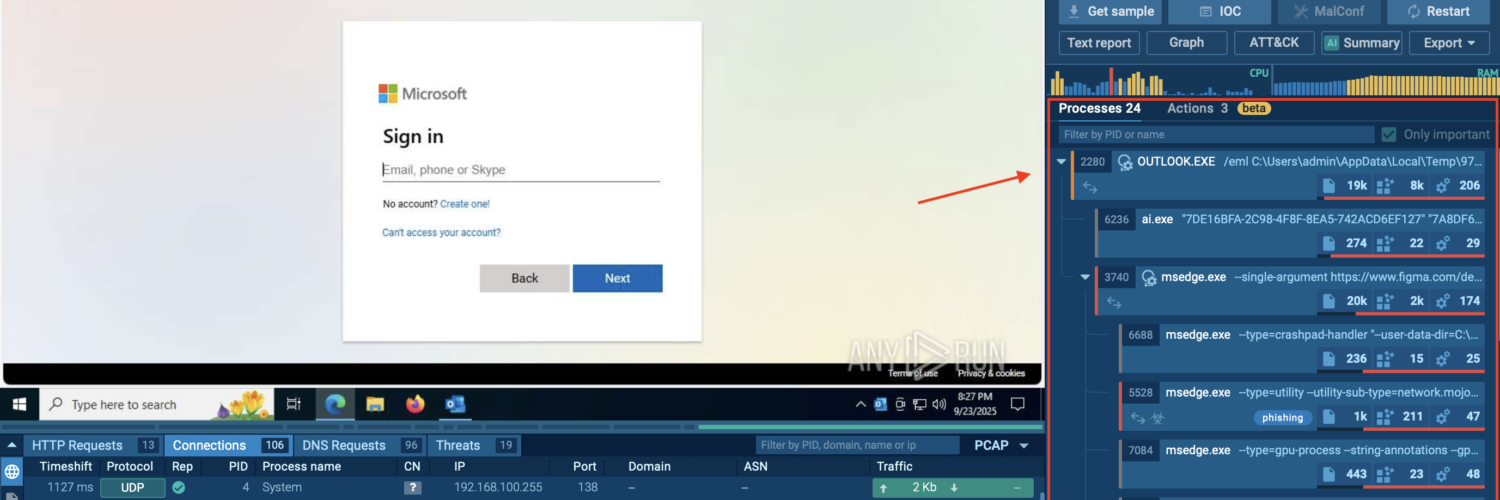Click the Task View icon in the taskbar
The image size is (1500, 500).
(x=294, y=404)
